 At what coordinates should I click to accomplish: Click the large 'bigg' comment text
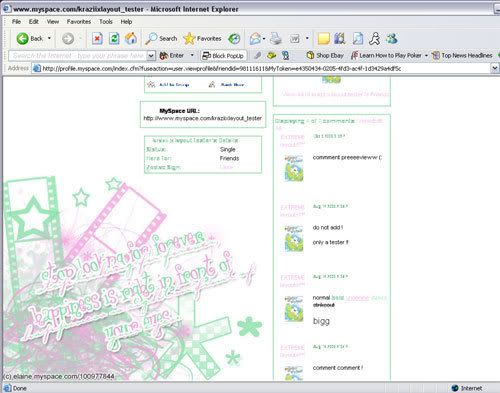pyautogui.click(x=321, y=321)
